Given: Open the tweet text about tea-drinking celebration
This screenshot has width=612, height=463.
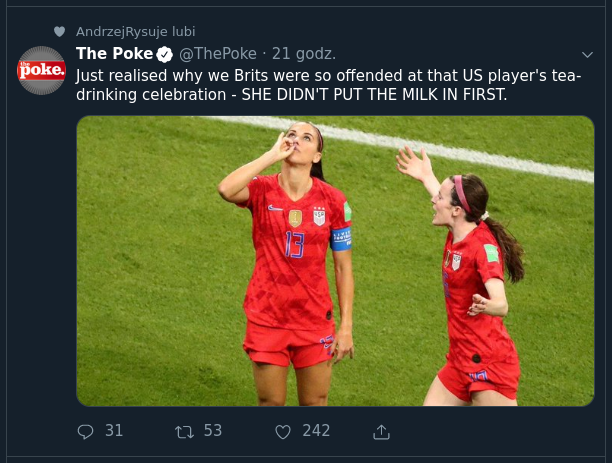Looking at the screenshot, I should click(329, 85).
